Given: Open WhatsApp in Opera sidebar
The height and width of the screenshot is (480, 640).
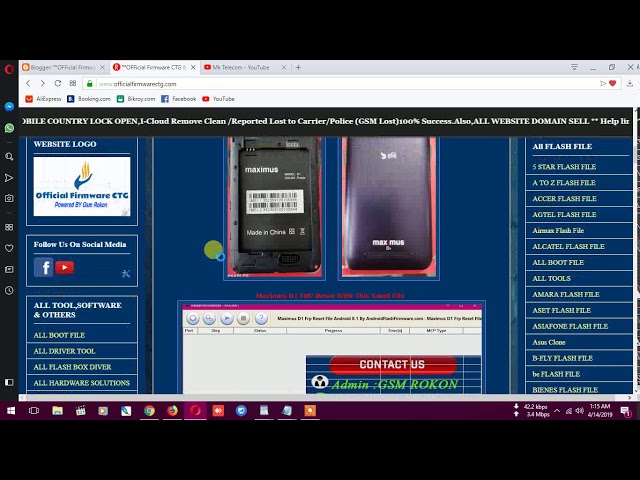Looking at the screenshot, I should [9, 128].
